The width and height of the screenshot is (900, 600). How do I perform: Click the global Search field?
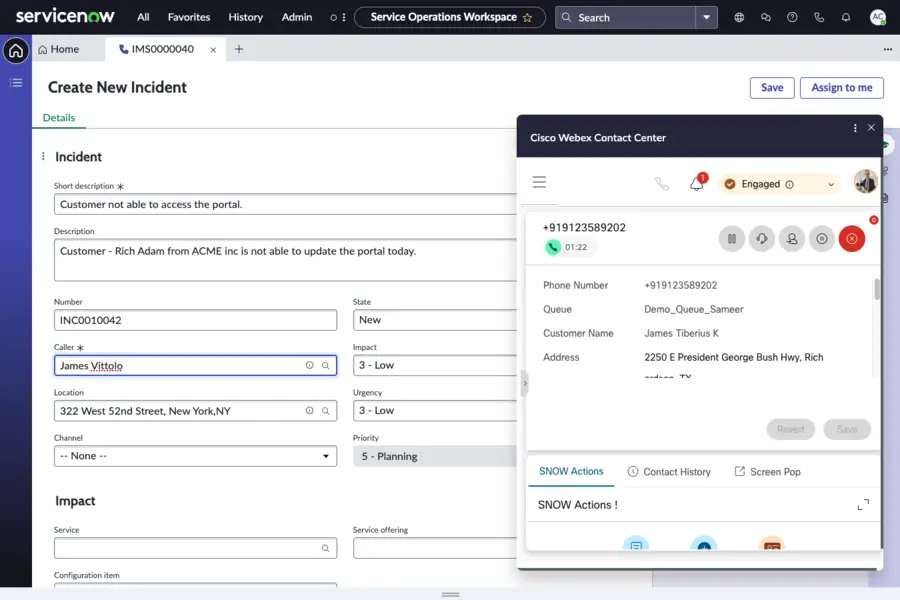626,17
